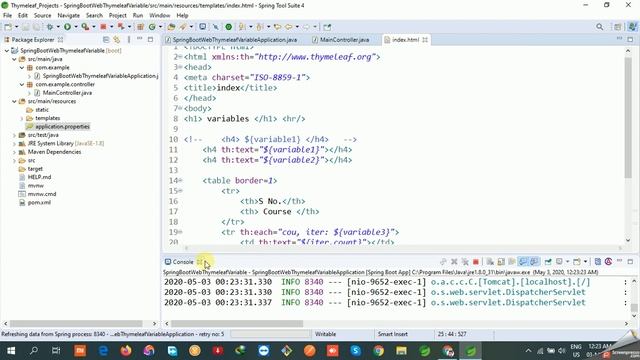Collapse the src/main/java folder

click(14, 59)
